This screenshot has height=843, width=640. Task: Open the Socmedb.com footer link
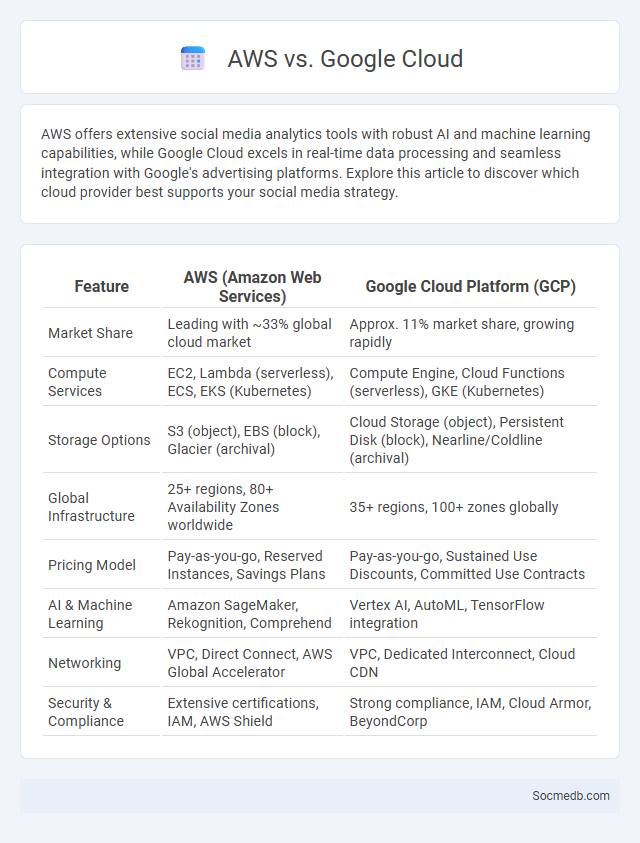(571, 796)
